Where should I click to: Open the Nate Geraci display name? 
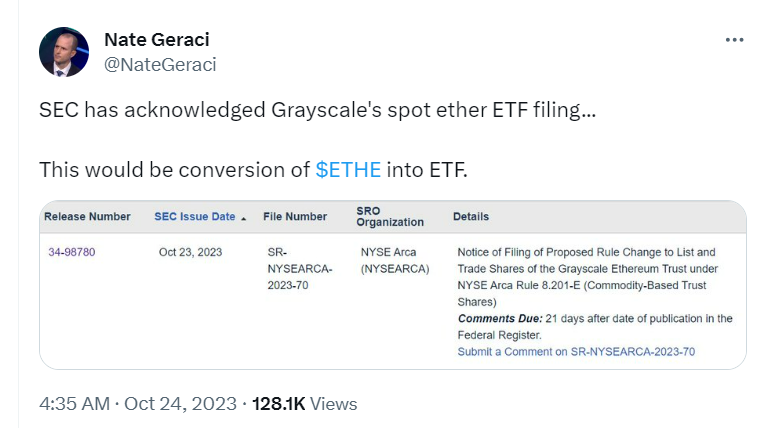(x=157, y=39)
